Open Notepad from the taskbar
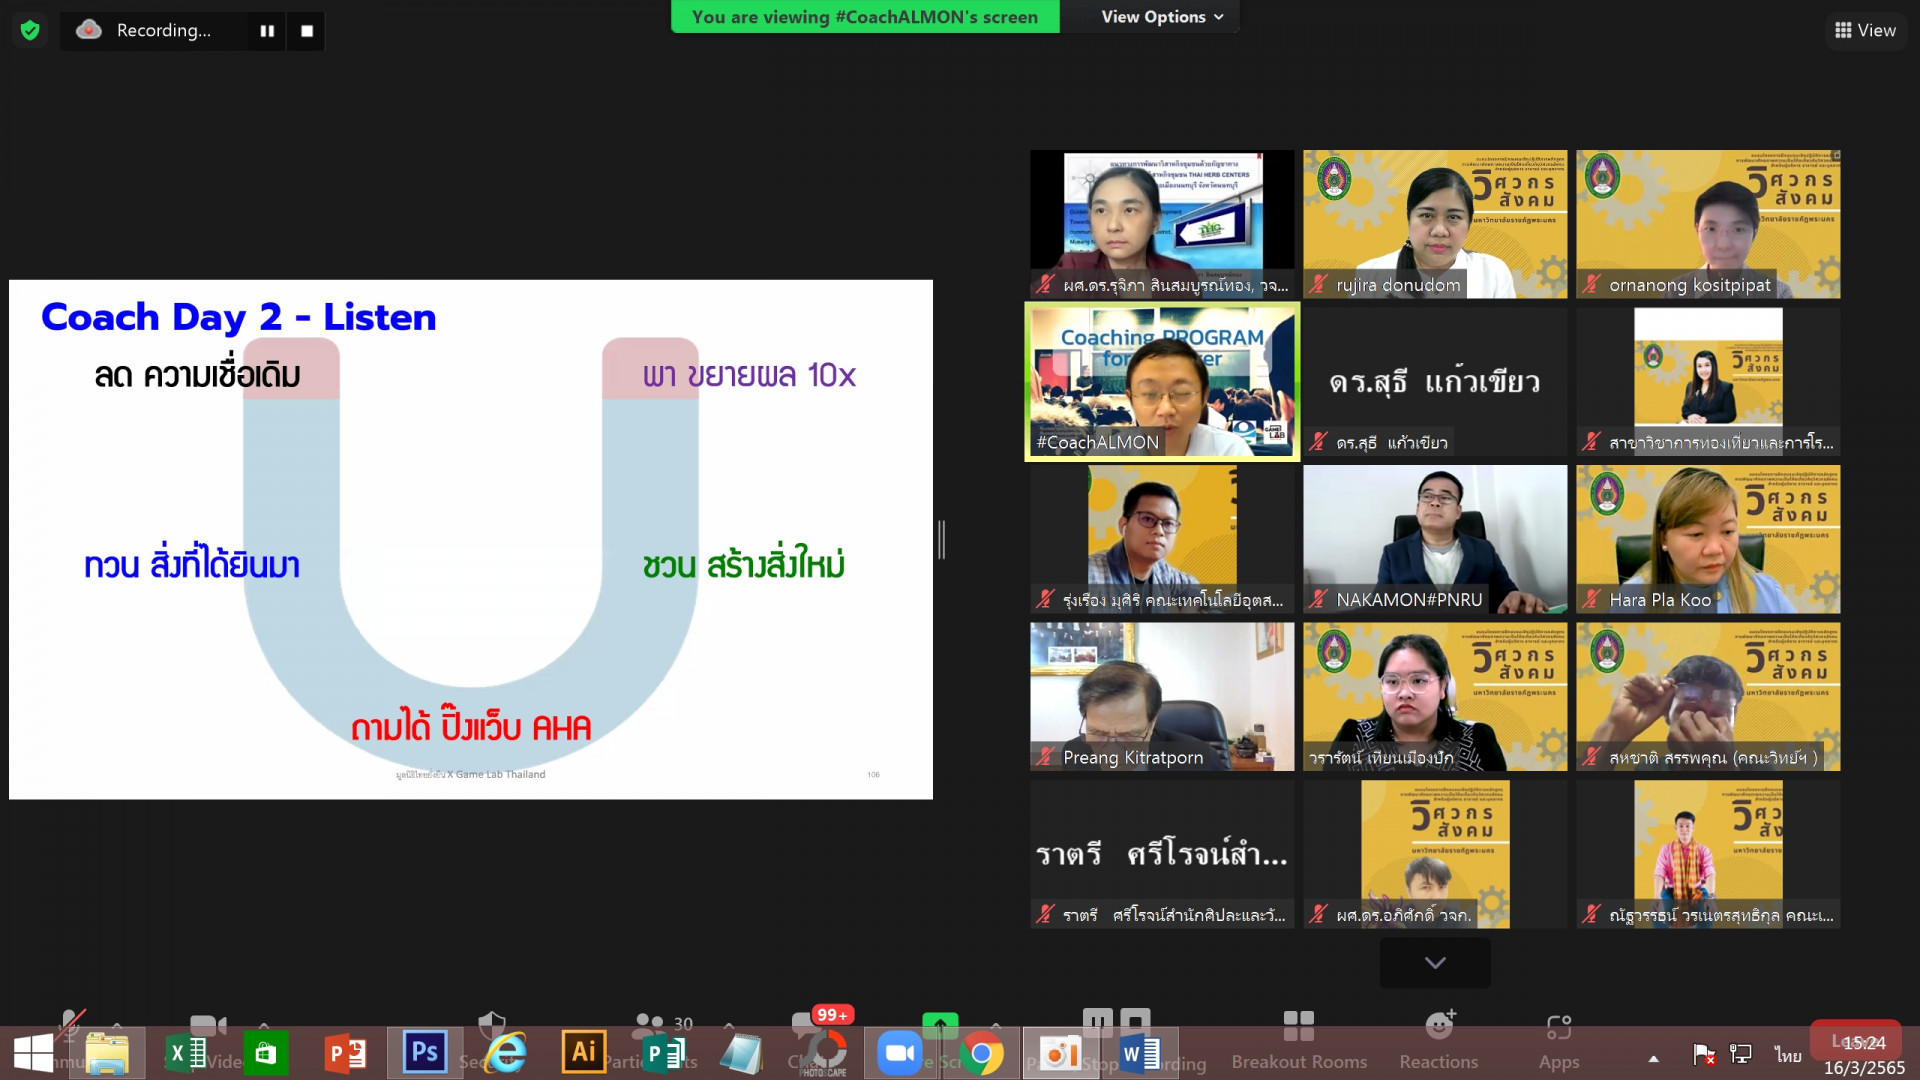Image resolution: width=1920 pixels, height=1080 pixels. (x=742, y=1054)
